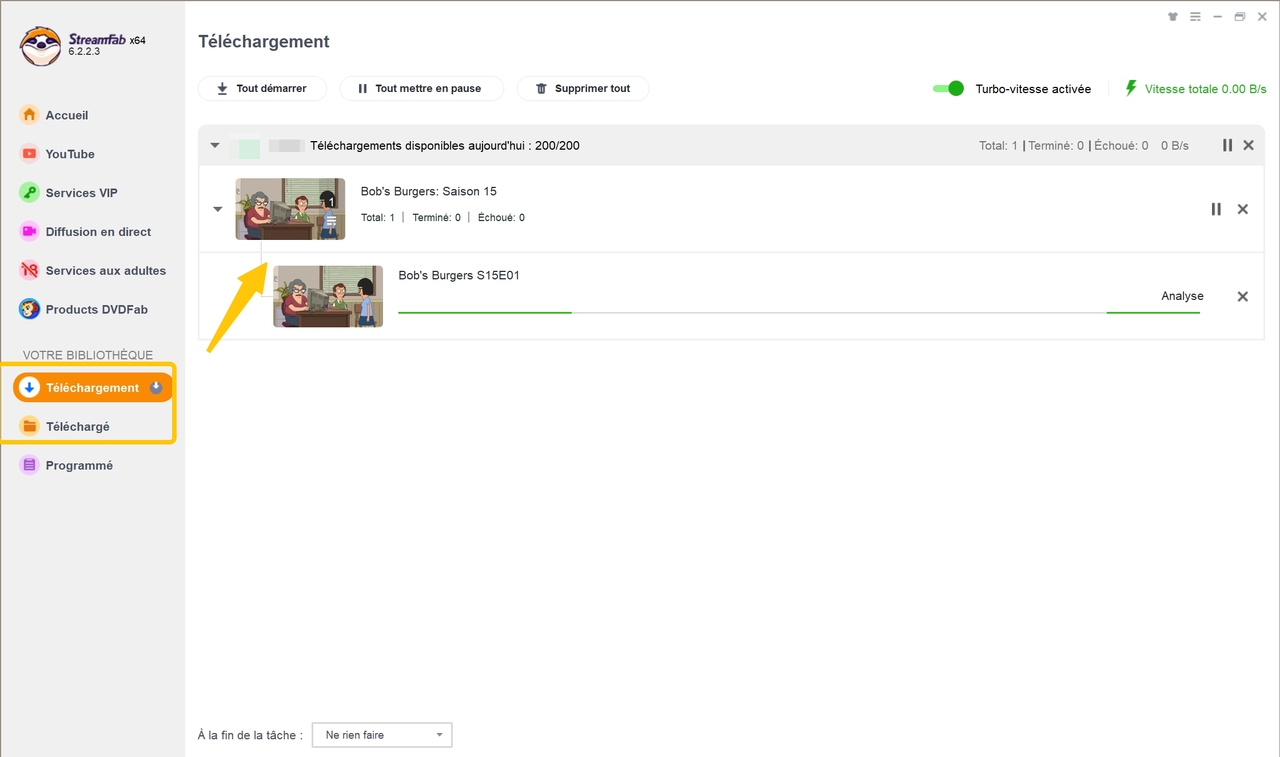1280x757 pixels.
Task: Click the S15E01 analysis progress bar
Action: click(799, 313)
